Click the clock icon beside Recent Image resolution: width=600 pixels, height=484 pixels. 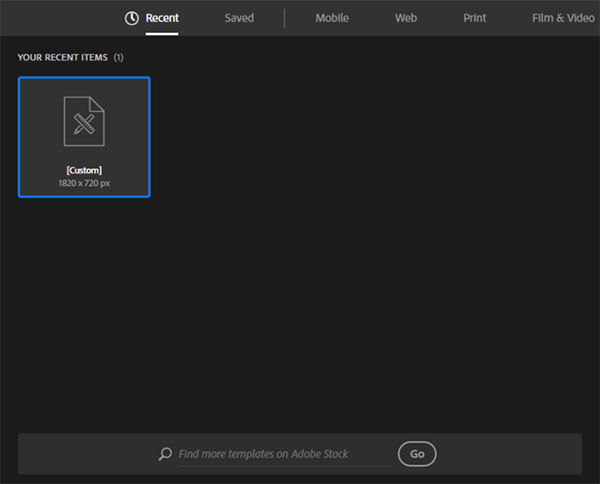click(132, 18)
